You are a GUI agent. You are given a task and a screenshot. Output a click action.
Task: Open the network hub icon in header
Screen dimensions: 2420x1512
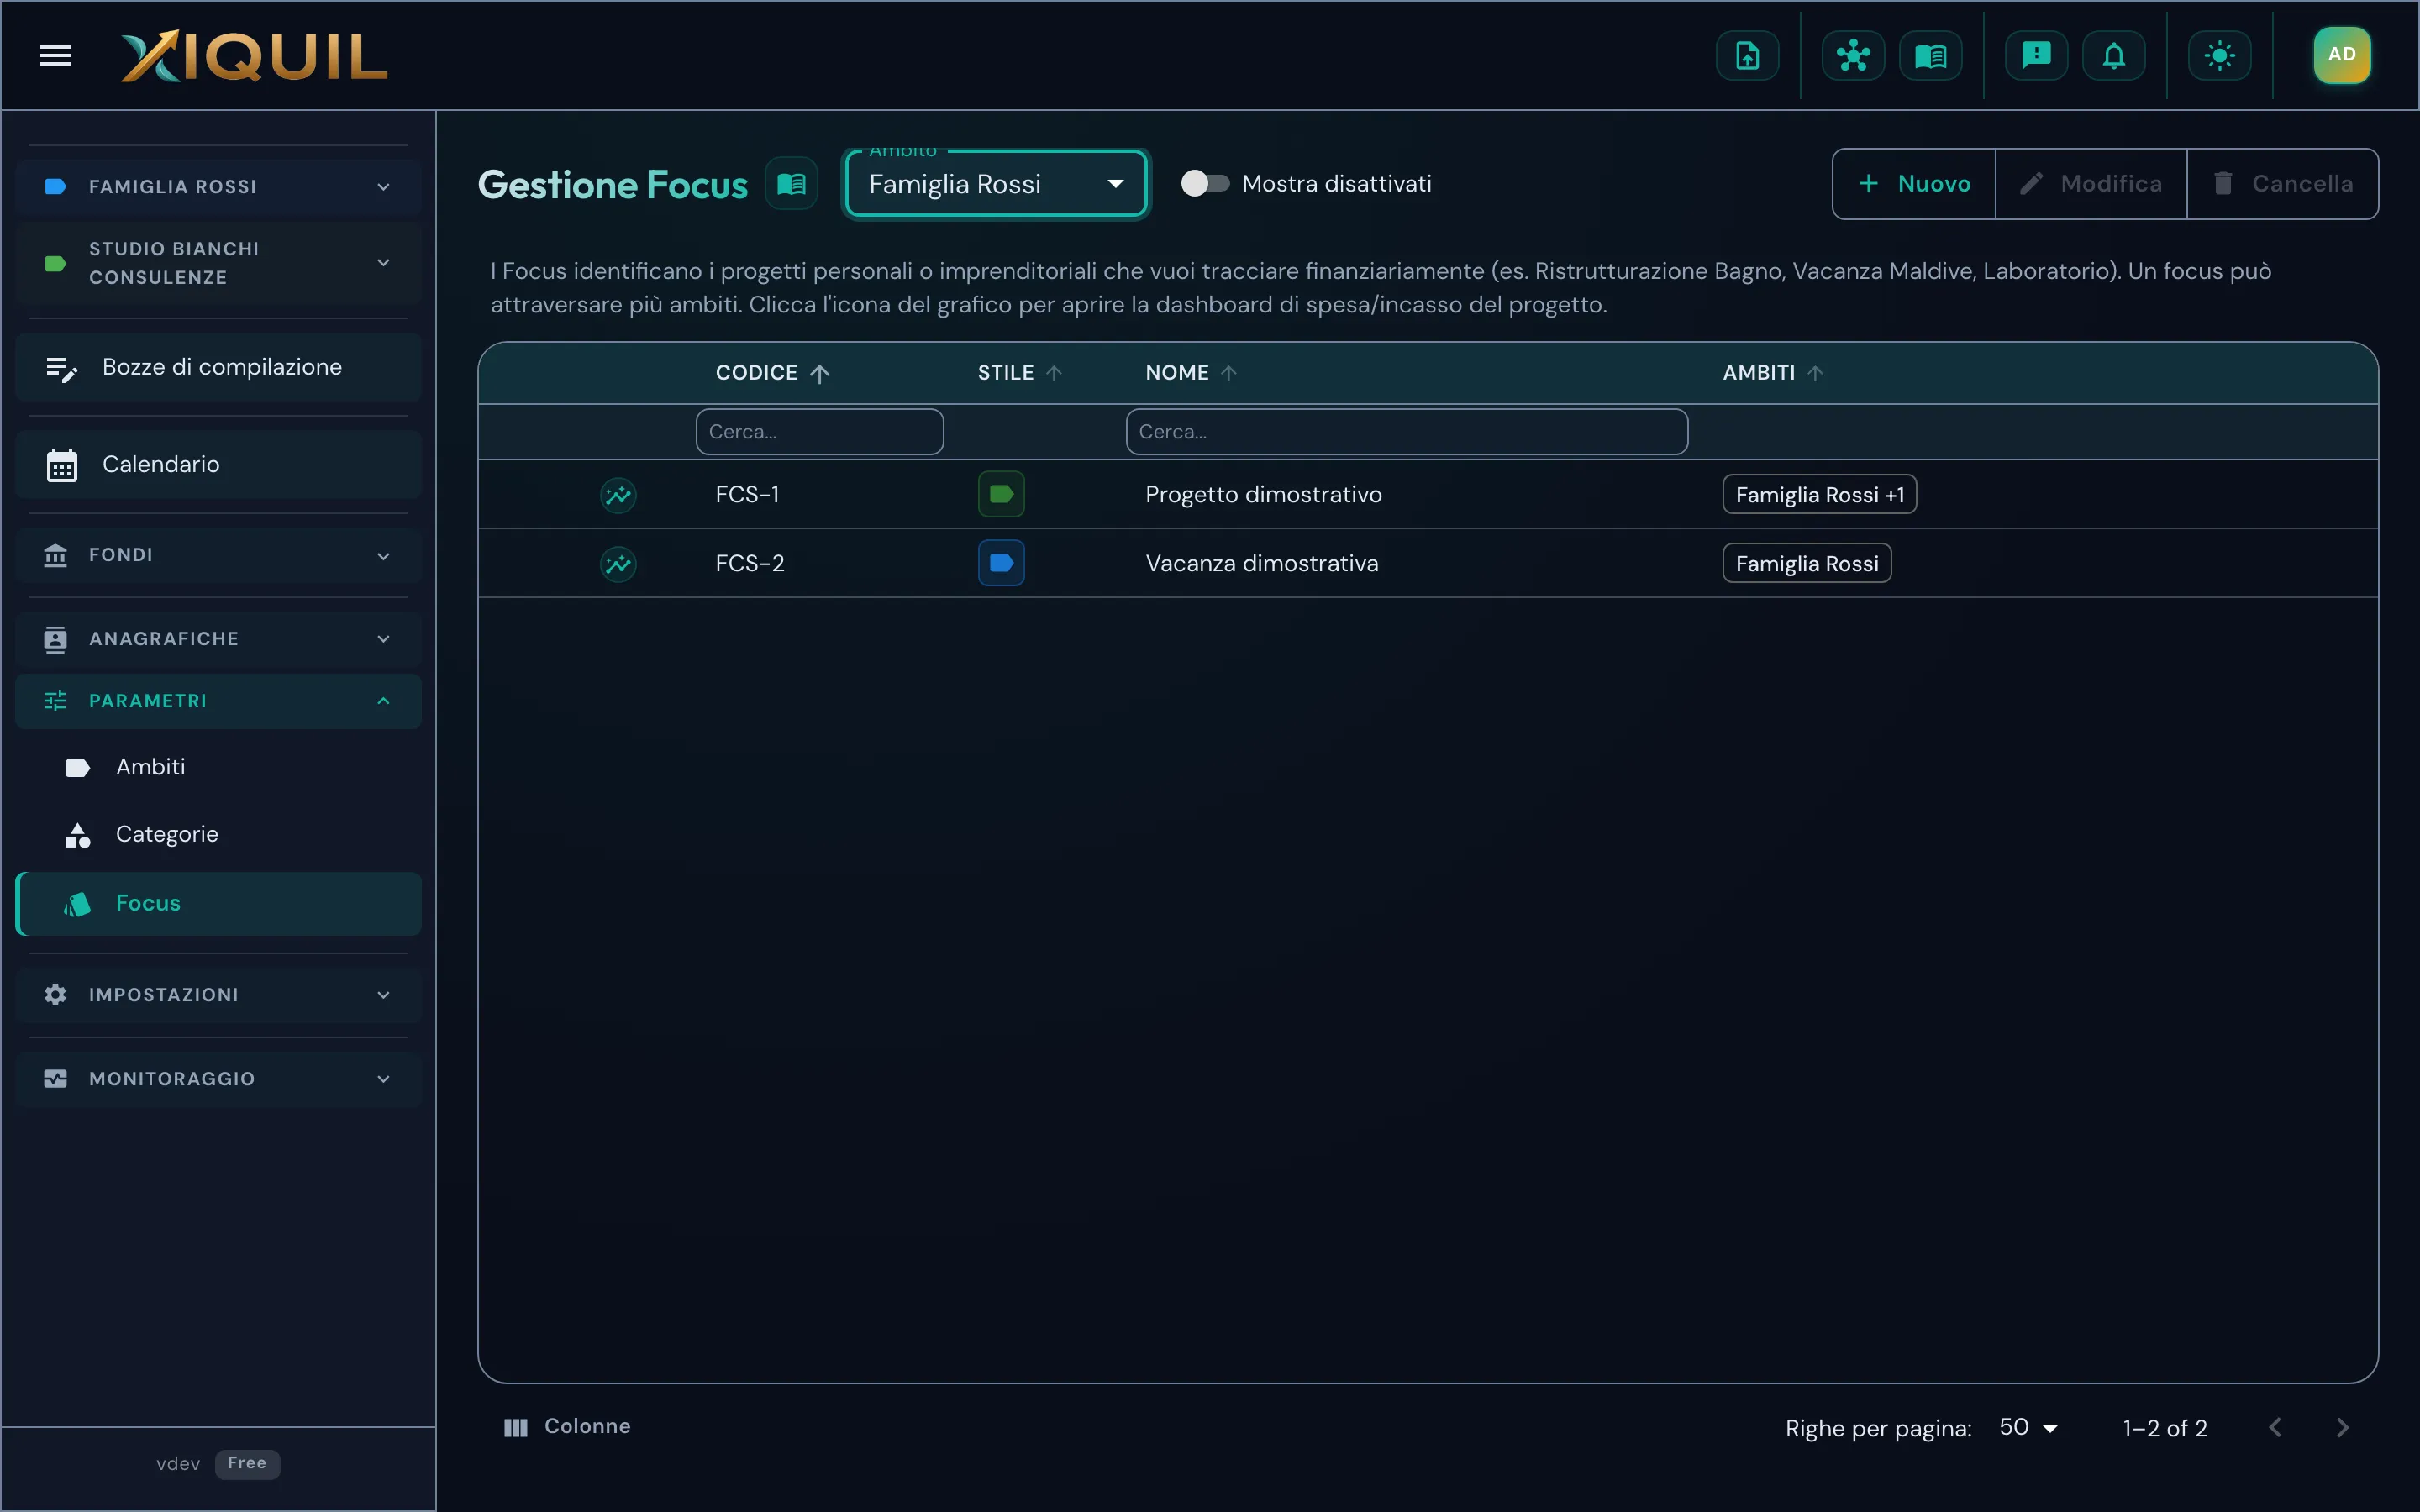[x=1853, y=55]
